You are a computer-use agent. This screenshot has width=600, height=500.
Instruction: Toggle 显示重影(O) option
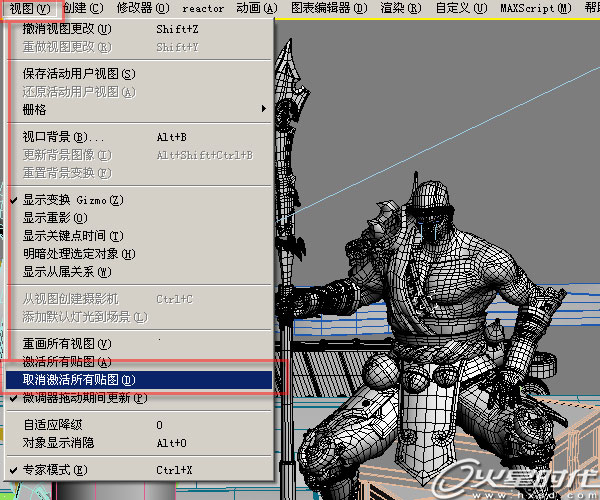click(x=139, y=218)
